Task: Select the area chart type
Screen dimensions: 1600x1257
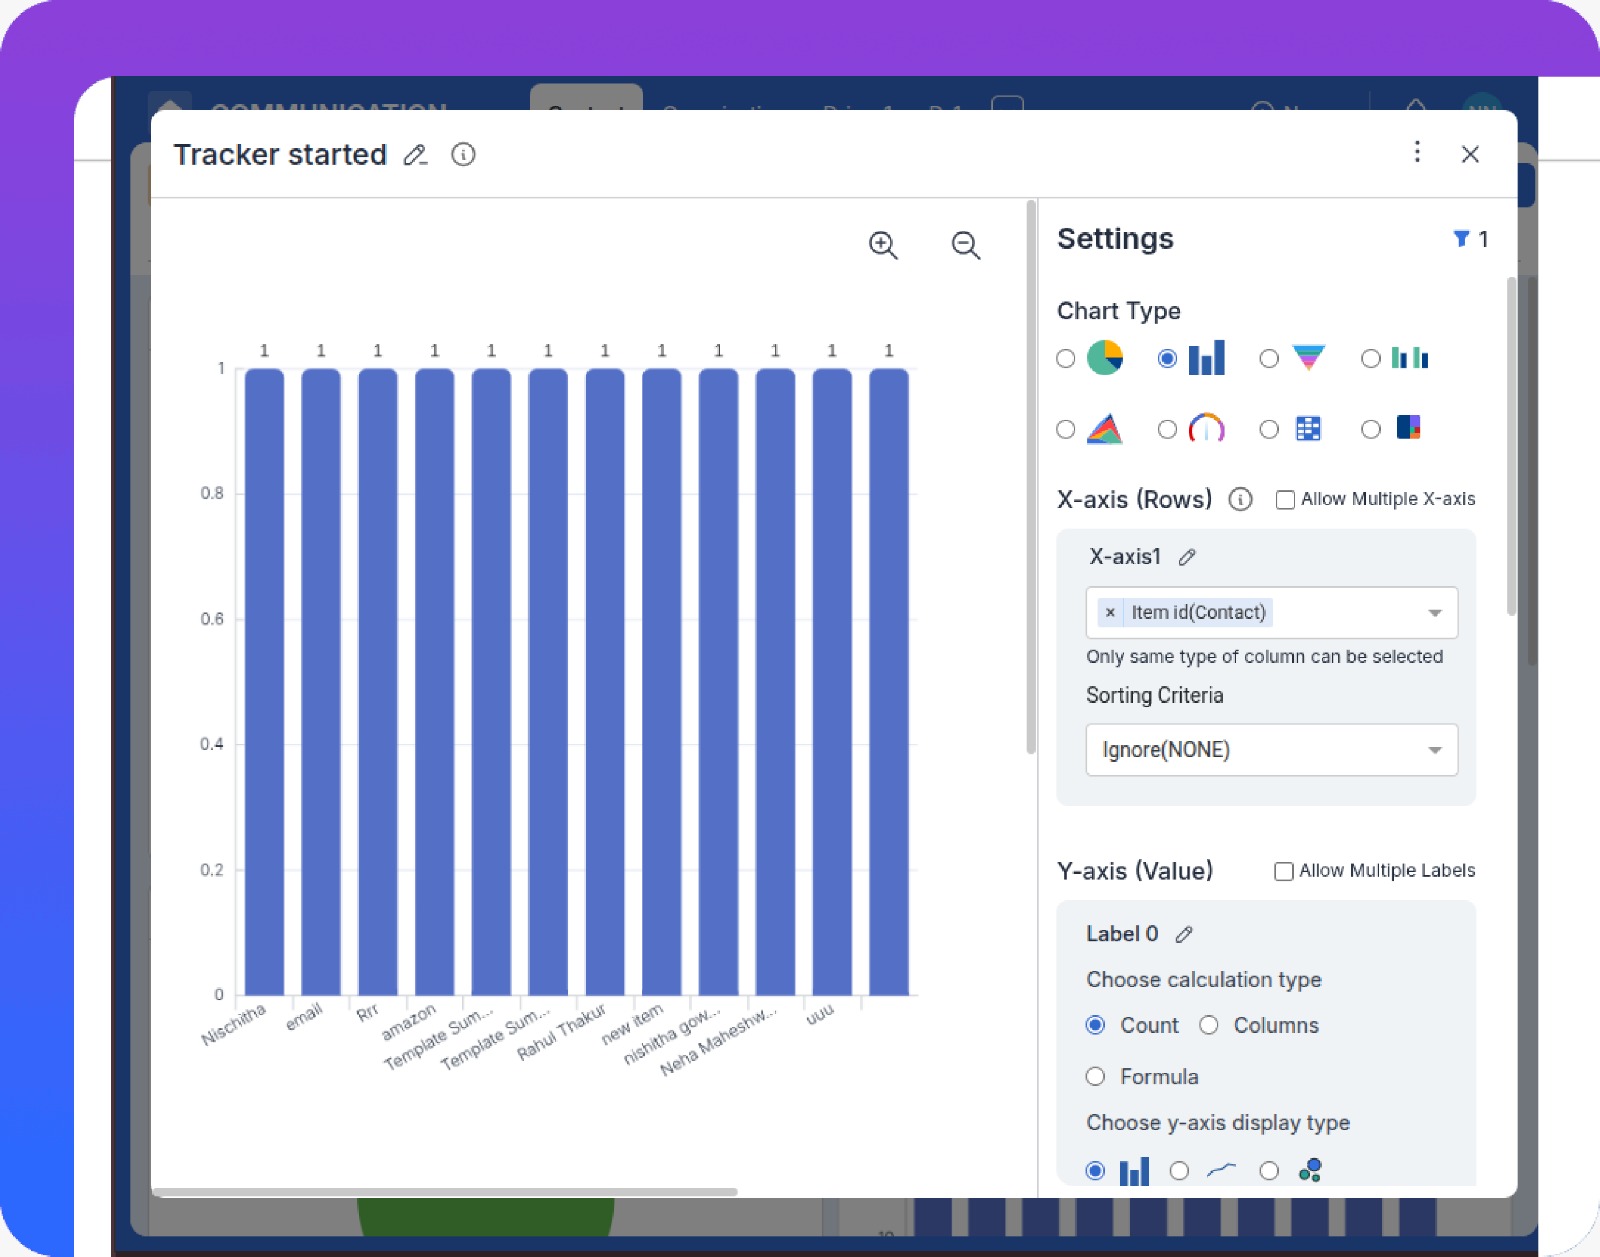Action: click(x=1066, y=429)
